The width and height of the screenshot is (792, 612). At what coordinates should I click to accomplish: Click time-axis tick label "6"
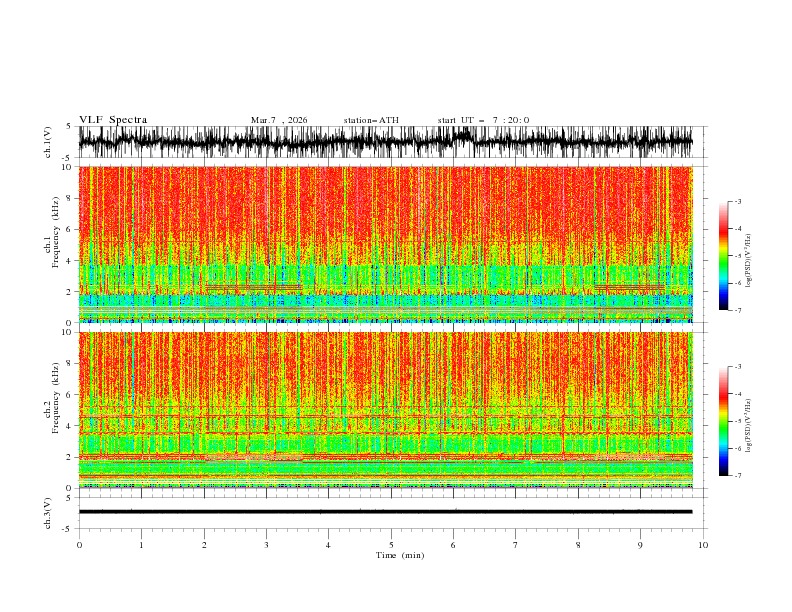(453, 545)
